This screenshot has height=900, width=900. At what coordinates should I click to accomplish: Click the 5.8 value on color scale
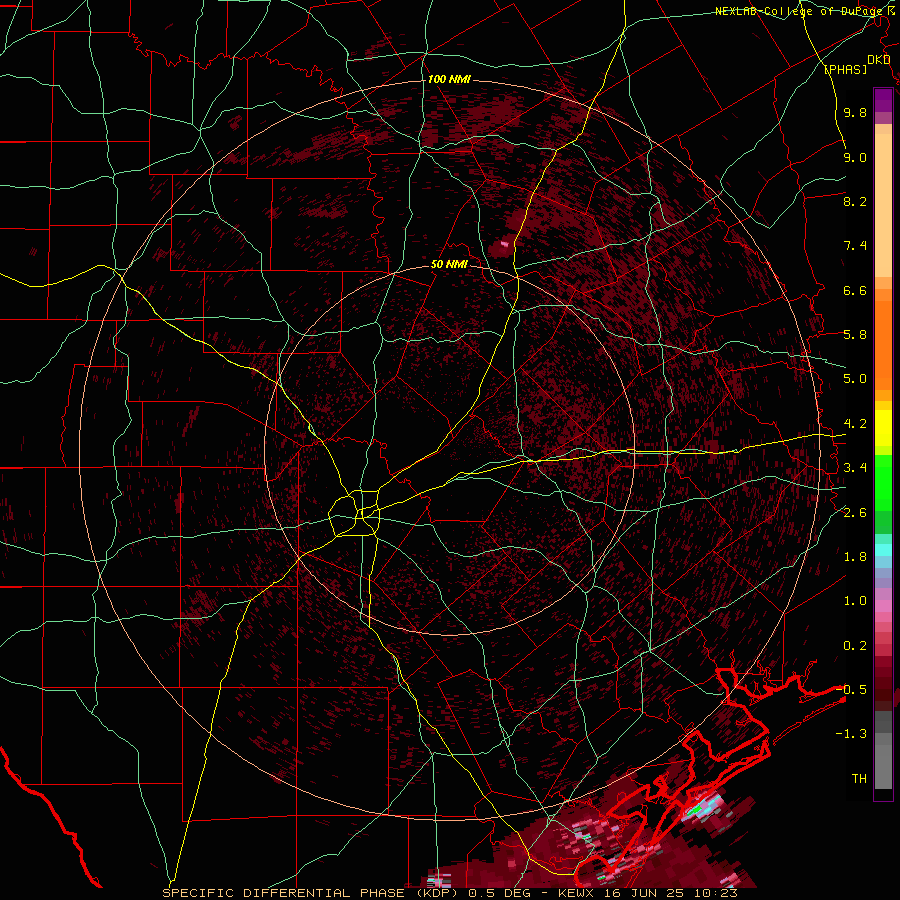pyautogui.click(x=855, y=335)
